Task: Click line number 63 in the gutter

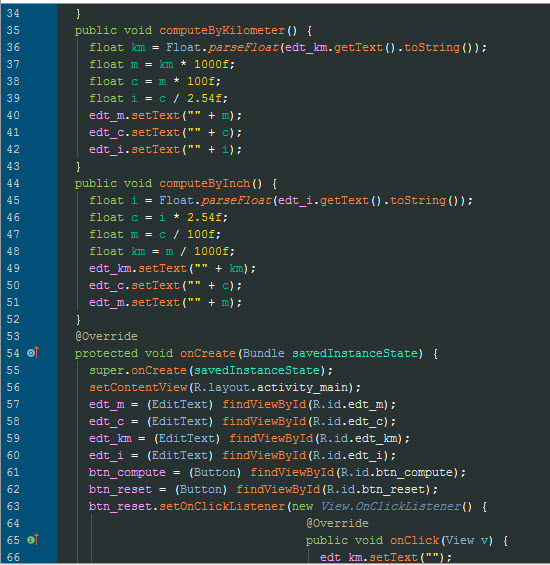Action: pos(13,506)
